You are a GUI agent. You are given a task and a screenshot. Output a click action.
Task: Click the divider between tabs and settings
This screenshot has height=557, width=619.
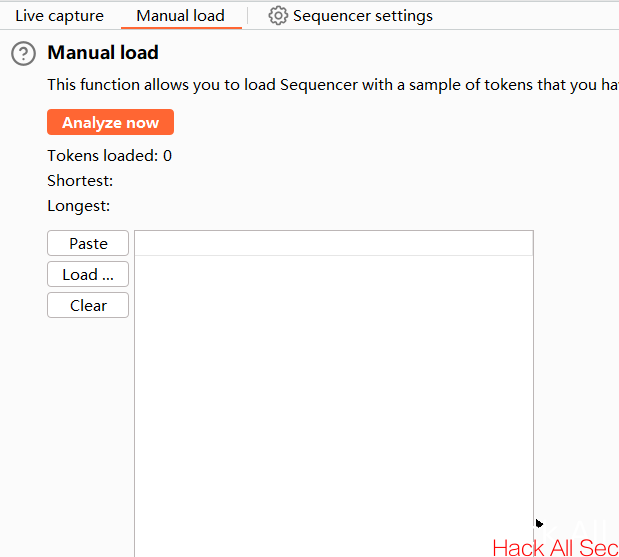tap(248, 16)
